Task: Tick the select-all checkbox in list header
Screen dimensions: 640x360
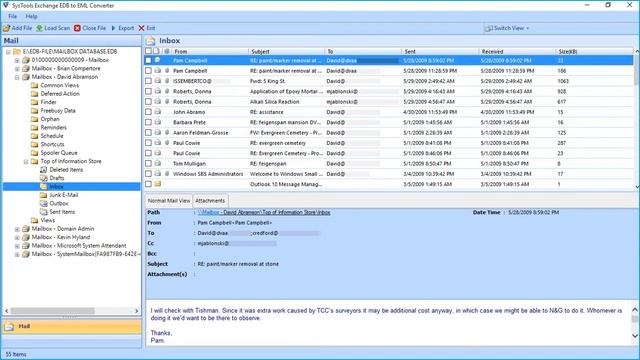Action: point(148,51)
